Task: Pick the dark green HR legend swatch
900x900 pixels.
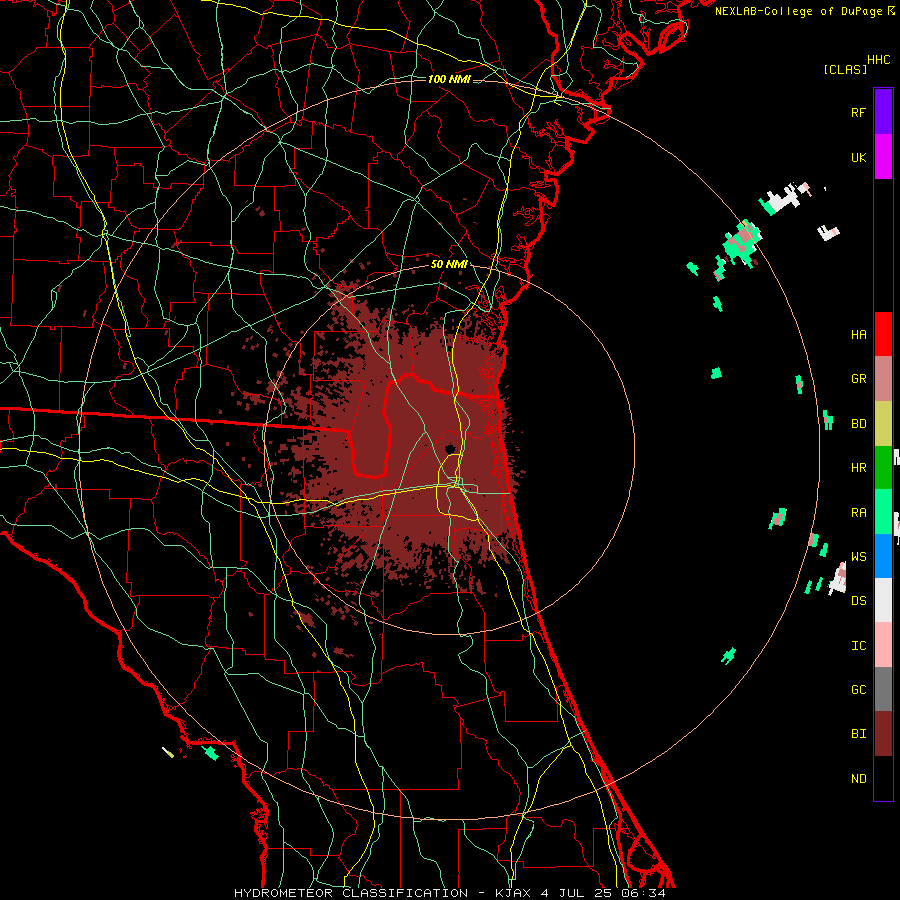Action: pos(883,467)
